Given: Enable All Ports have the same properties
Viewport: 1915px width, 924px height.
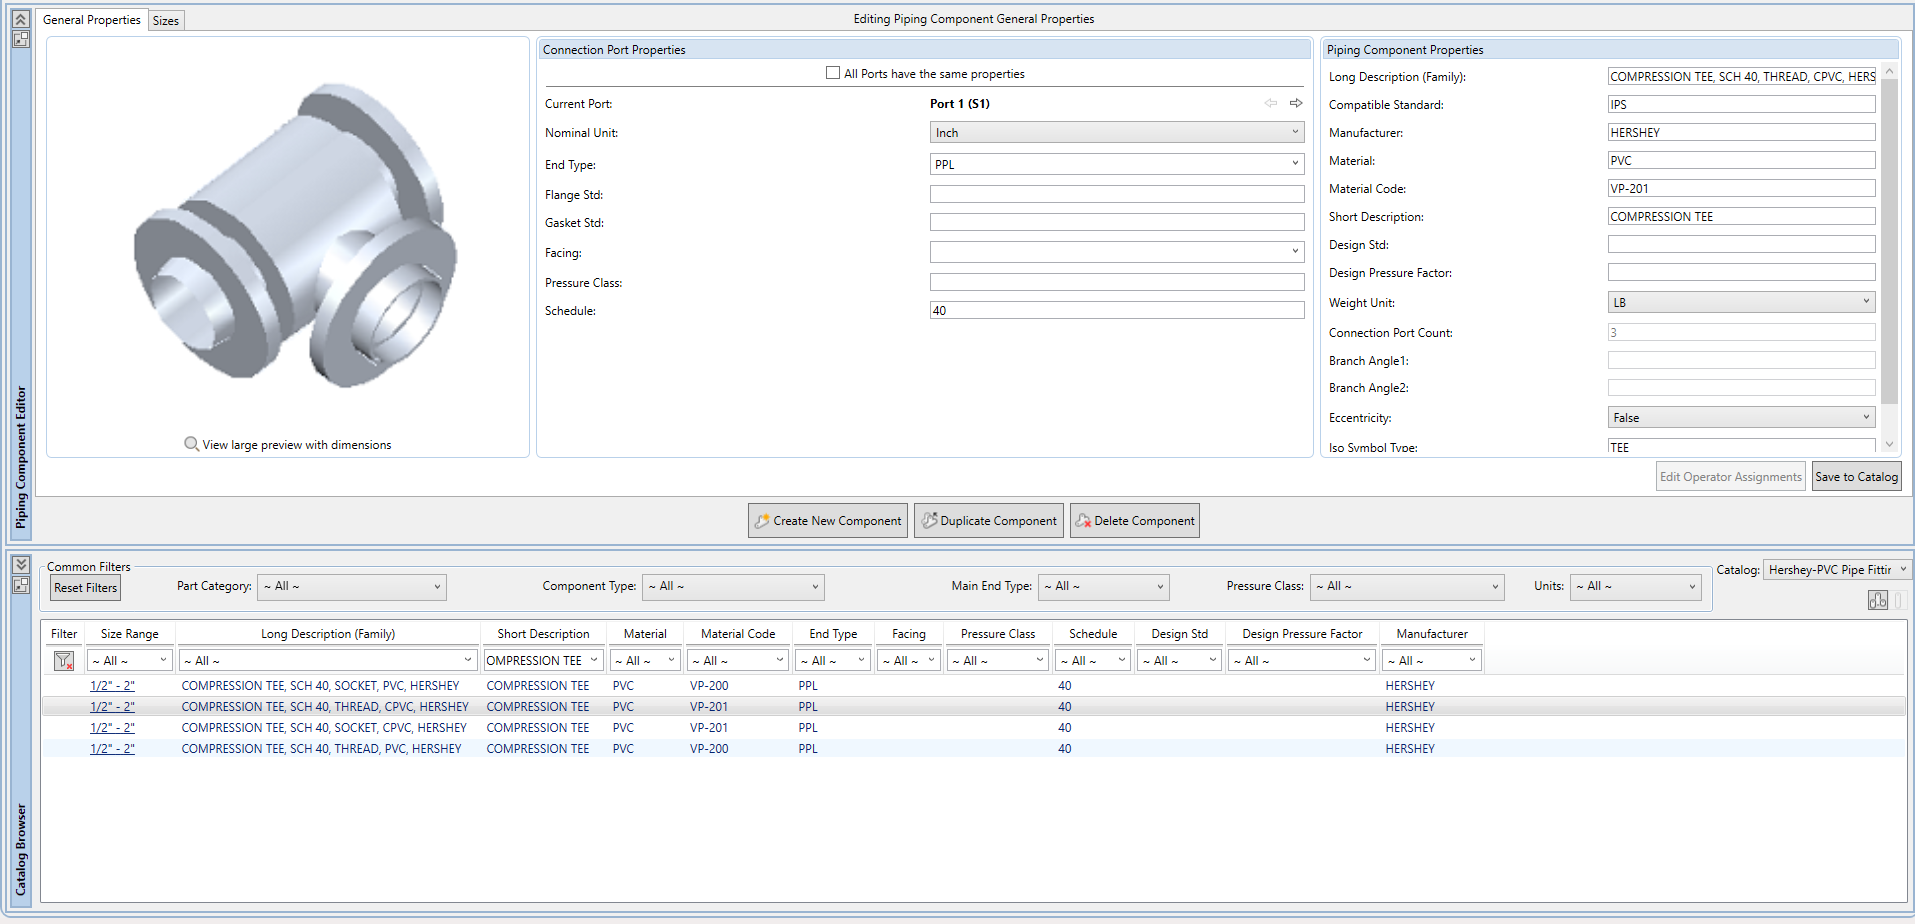Looking at the screenshot, I should [833, 73].
